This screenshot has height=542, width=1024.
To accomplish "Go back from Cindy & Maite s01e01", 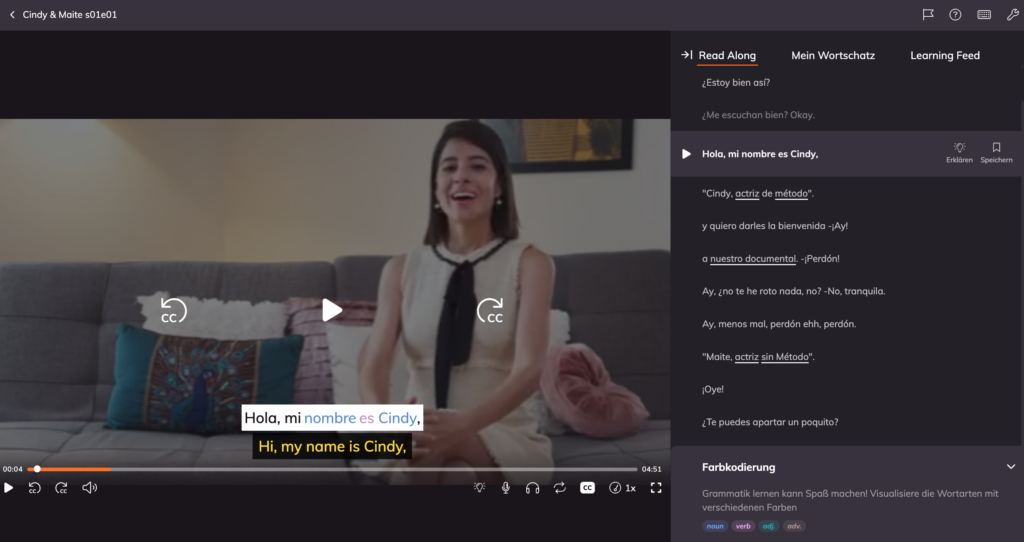I will point(12,15).
